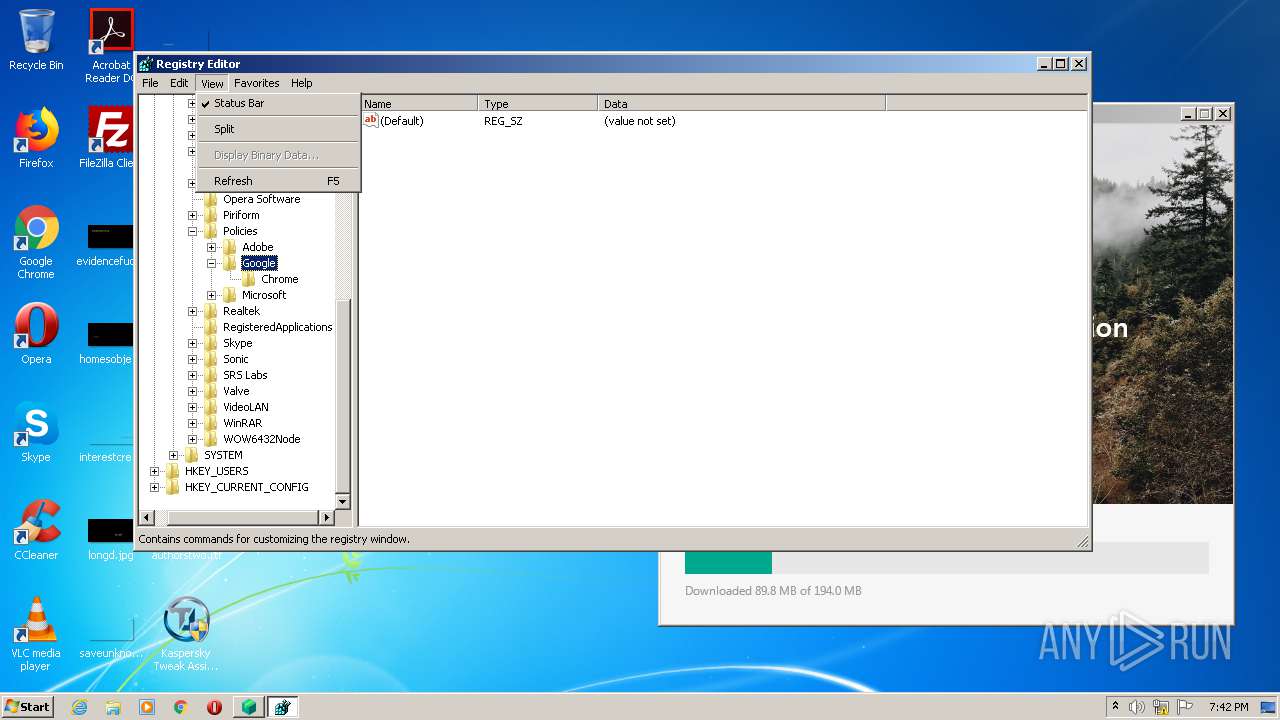Screen dimensions: 1280x720
Task: Open the volume tray icon
Action: click(x=1137, y=707)
